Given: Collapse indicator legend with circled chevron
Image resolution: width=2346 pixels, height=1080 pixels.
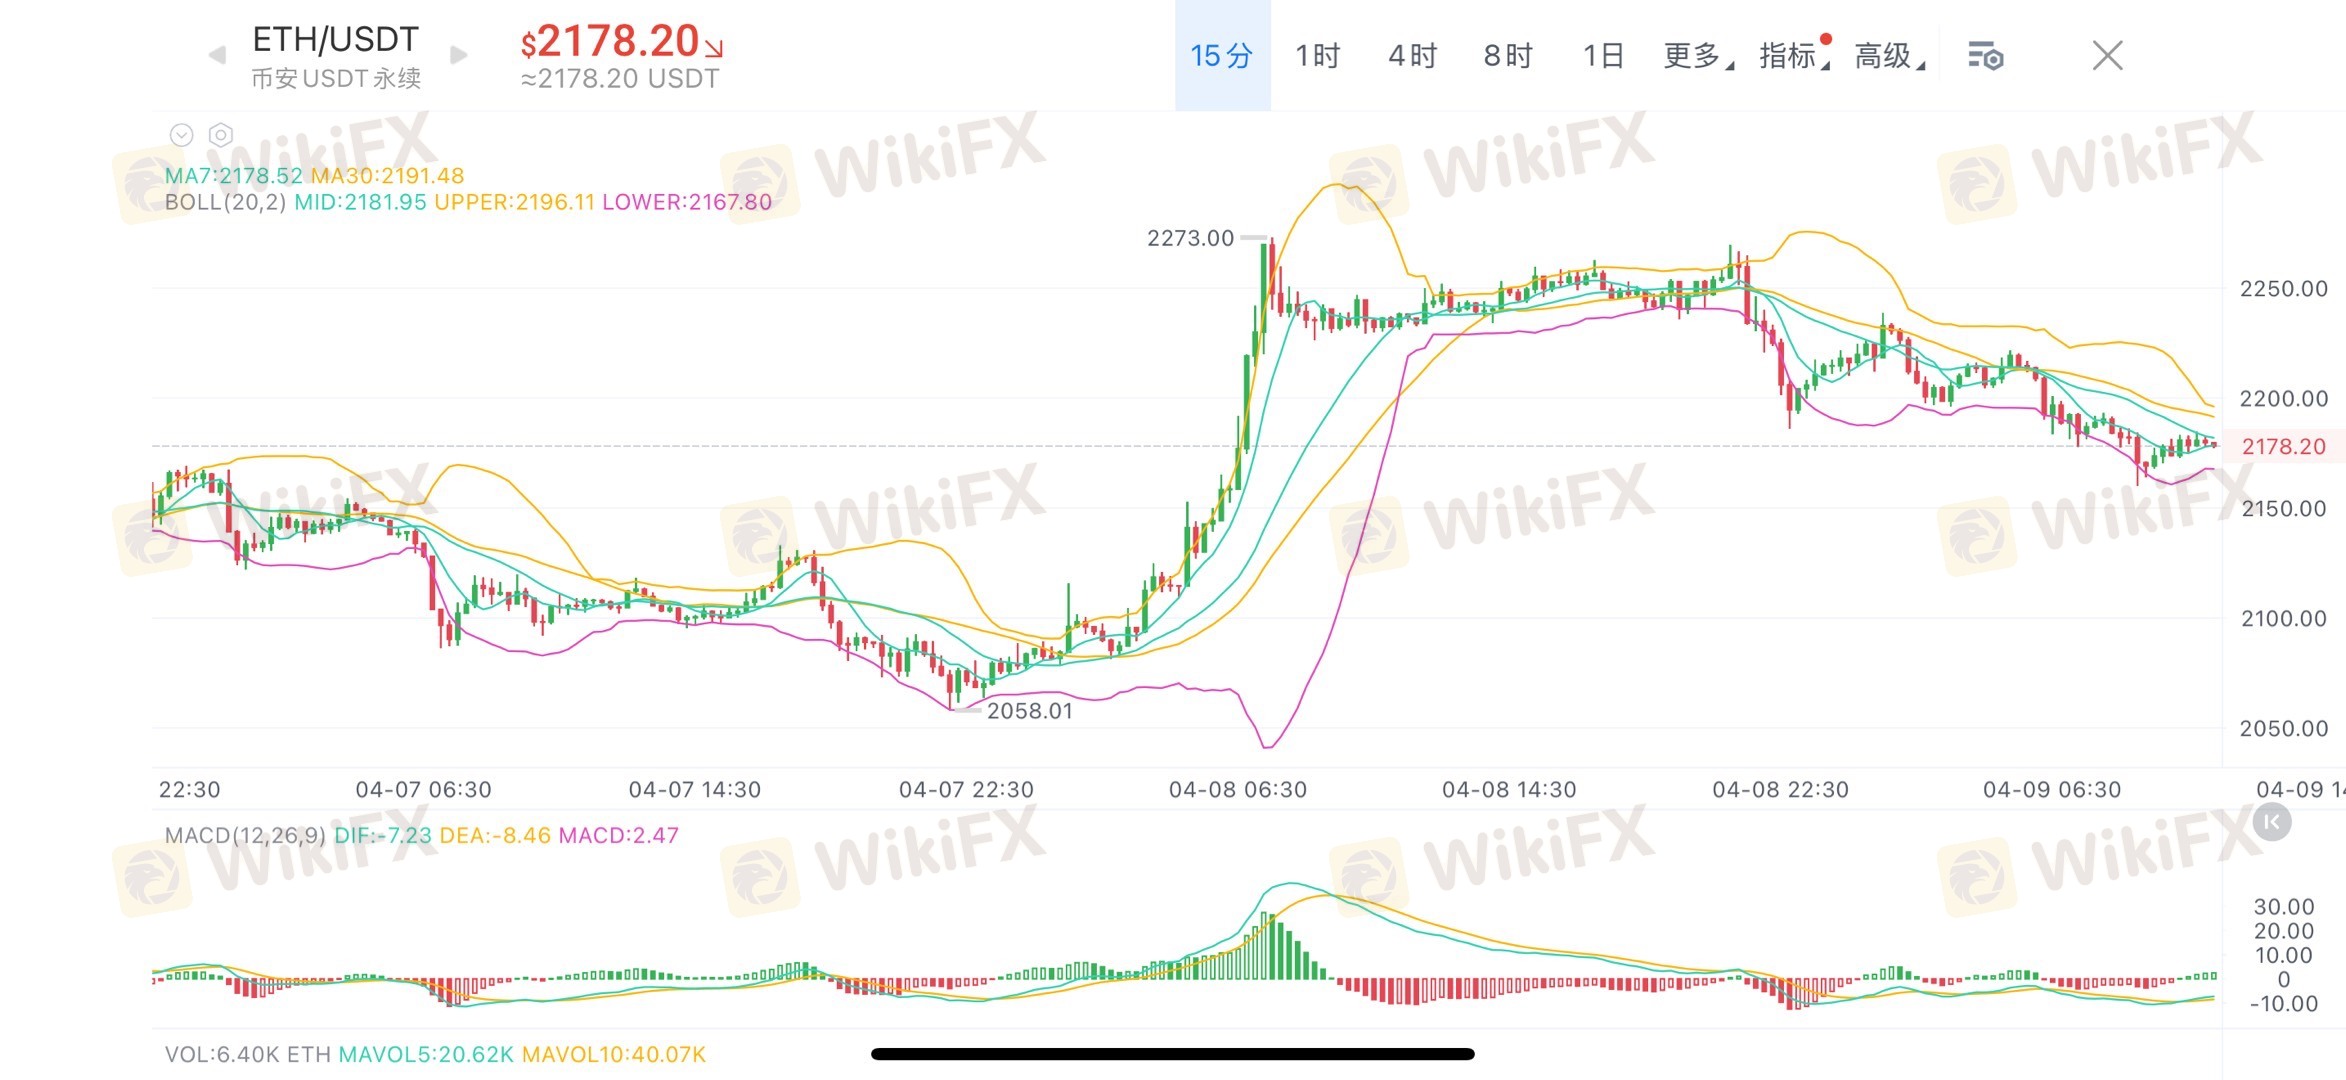Looking at the screenshot, I should point(181,134).
